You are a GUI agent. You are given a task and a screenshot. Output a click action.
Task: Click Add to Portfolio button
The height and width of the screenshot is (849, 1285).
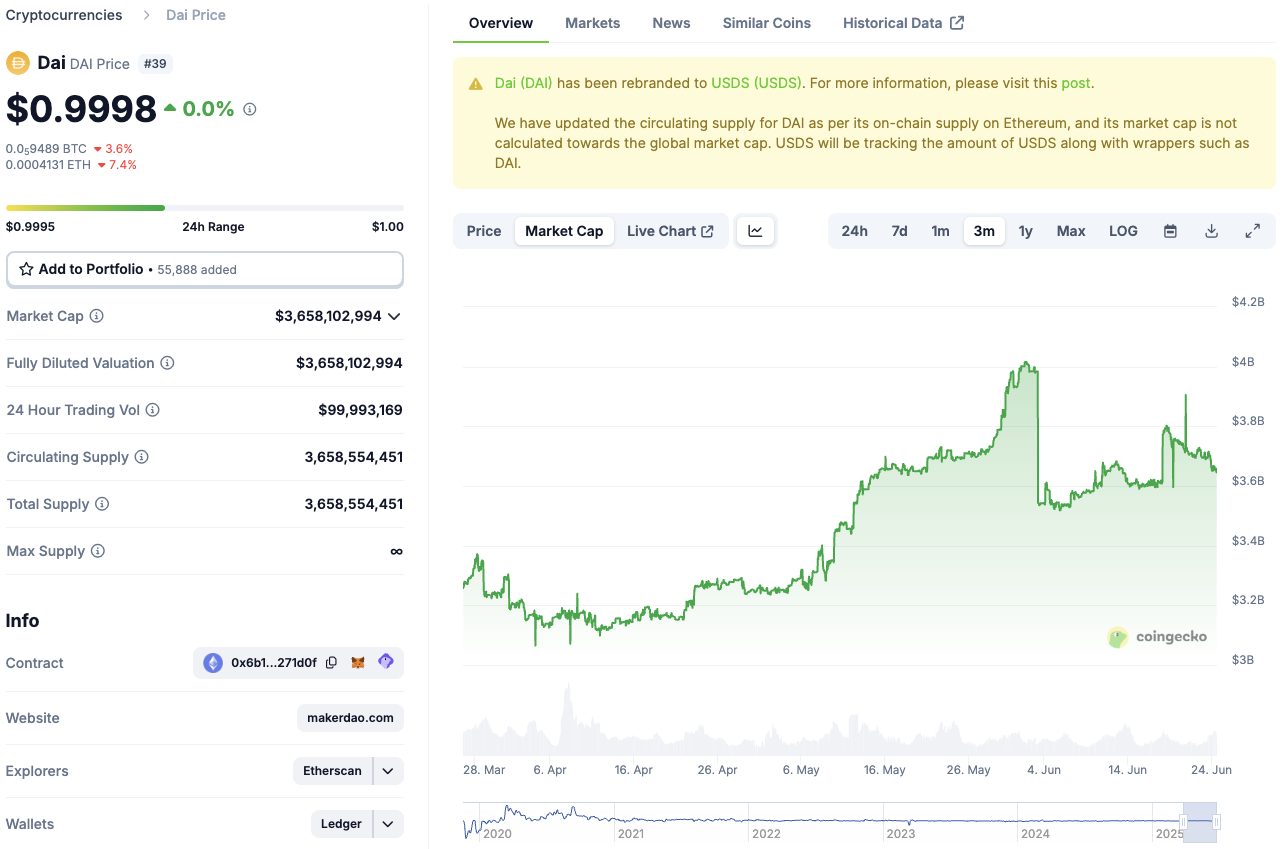tap(205, 269)
